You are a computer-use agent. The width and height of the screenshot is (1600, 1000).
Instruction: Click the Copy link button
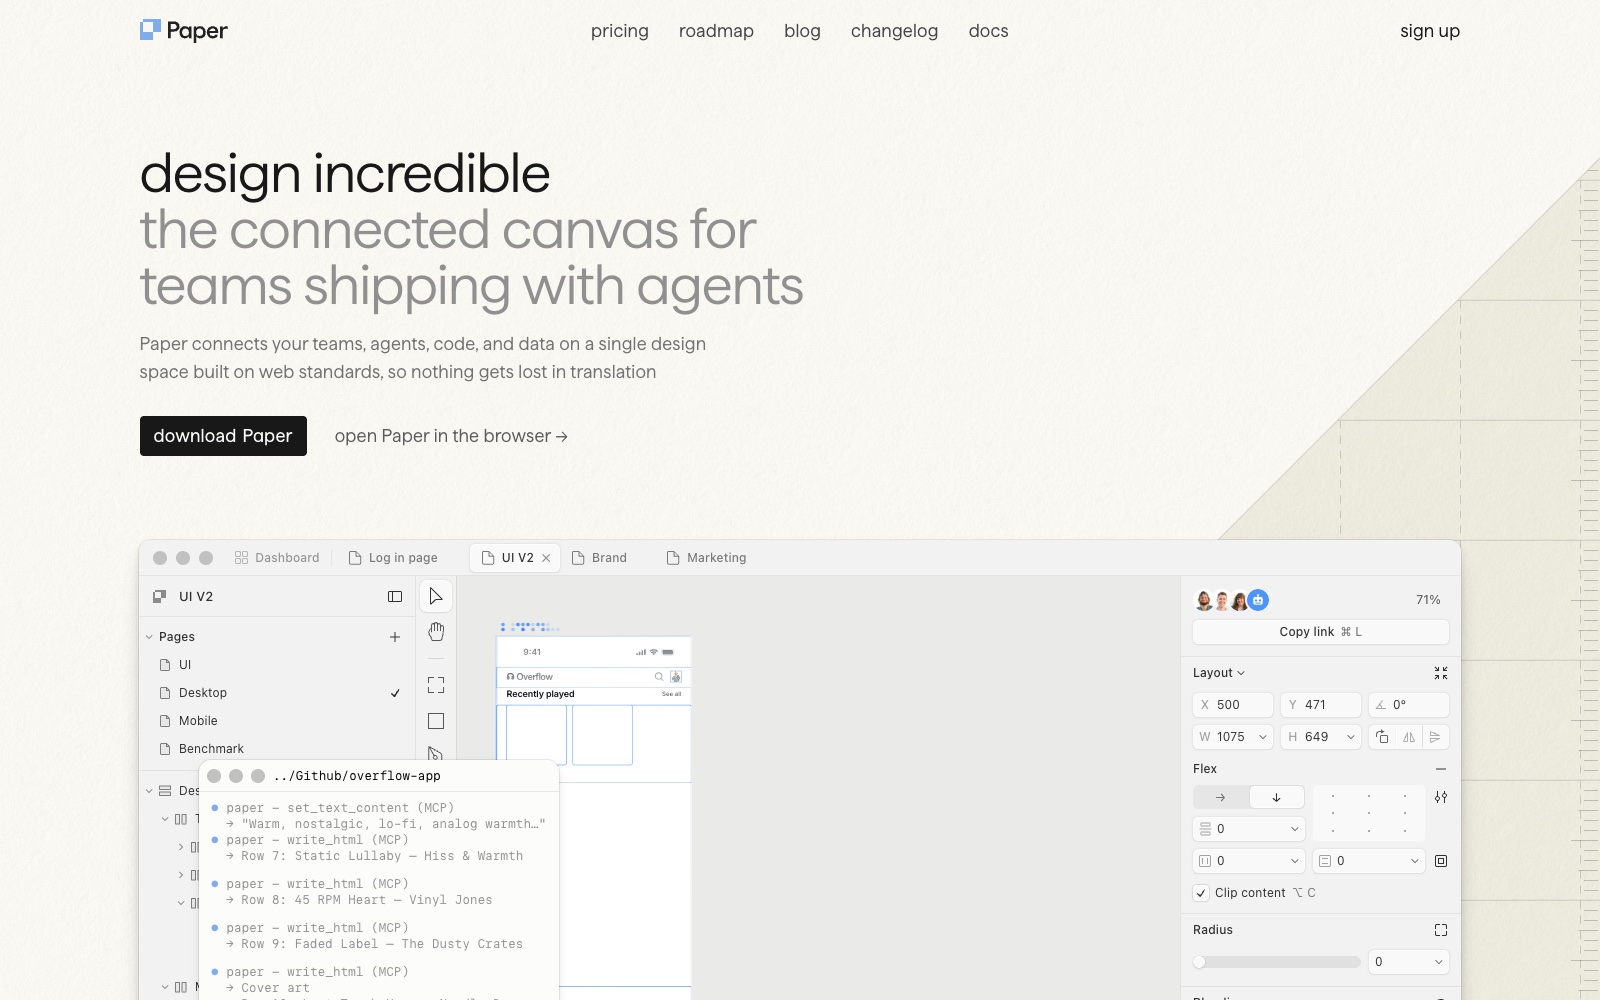point(1320,632)
